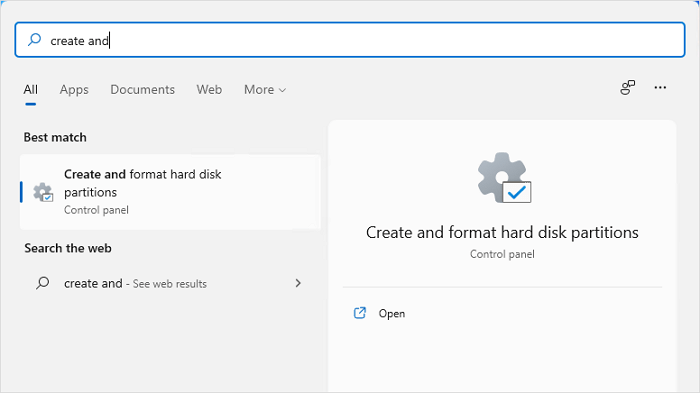700x393 pixels.
Task: Click the large gear checkmark preview icon
Action: coord(504,178)
